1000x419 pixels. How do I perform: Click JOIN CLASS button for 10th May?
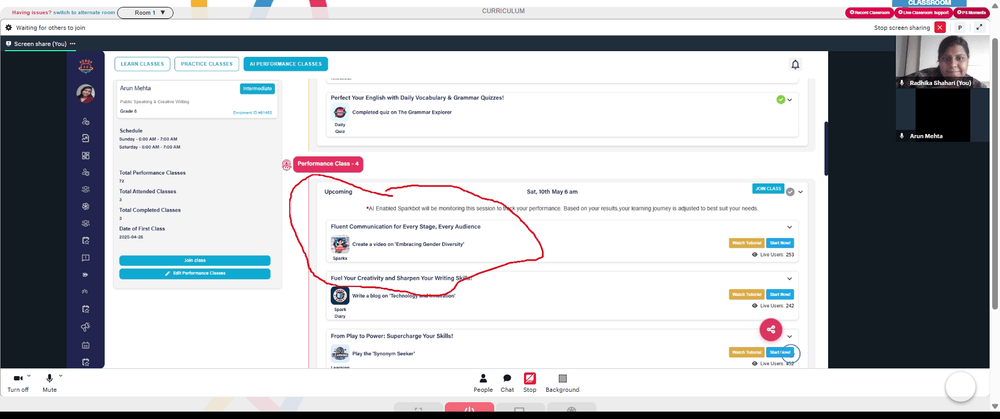(768, 189)
